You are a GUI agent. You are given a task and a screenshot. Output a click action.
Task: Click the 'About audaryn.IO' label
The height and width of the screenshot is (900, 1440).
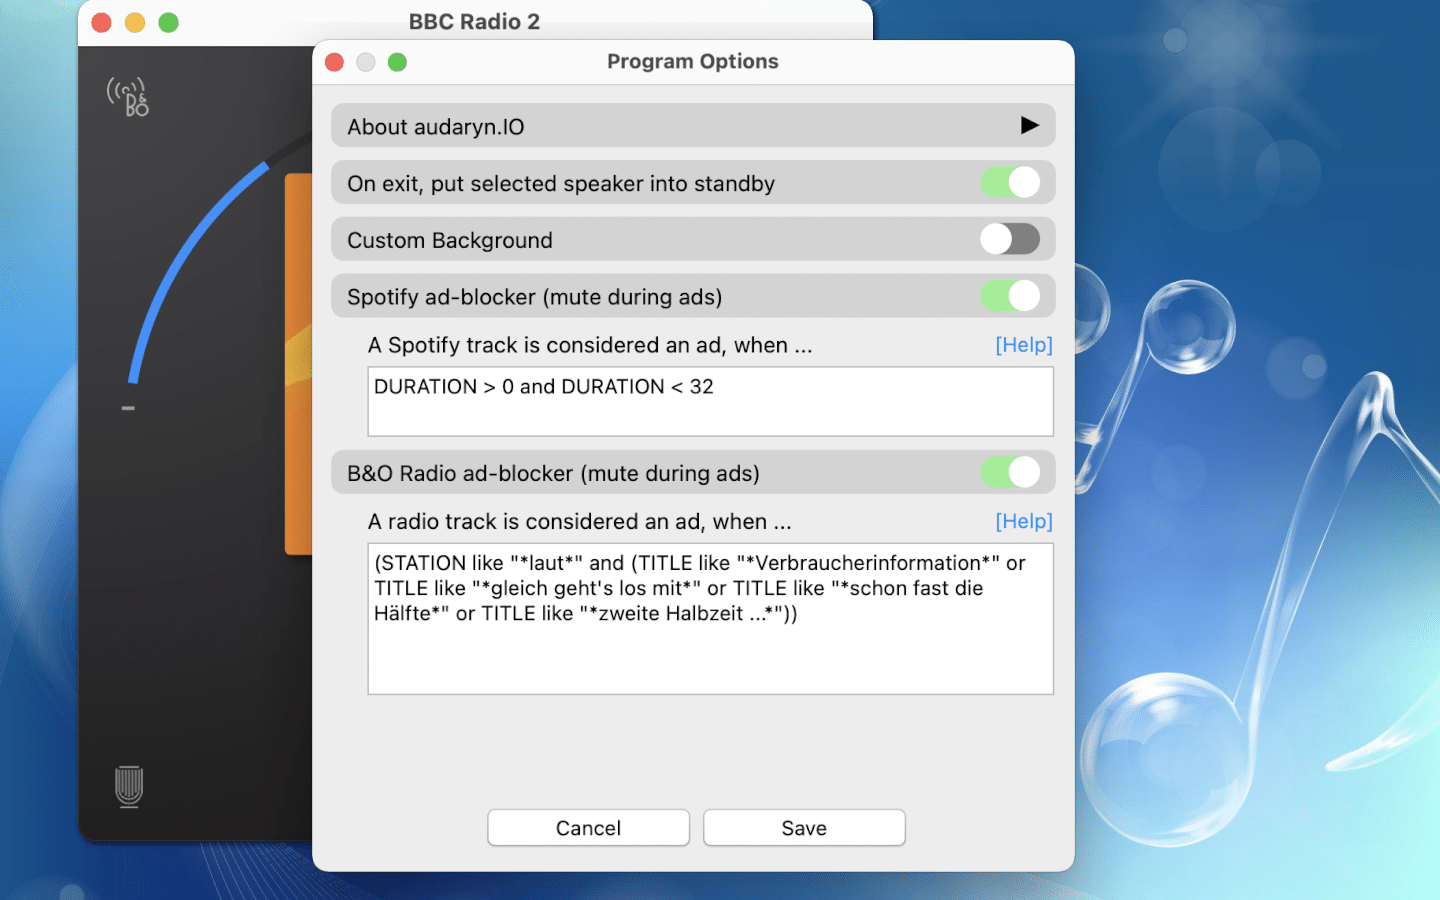tap(436, 127)
